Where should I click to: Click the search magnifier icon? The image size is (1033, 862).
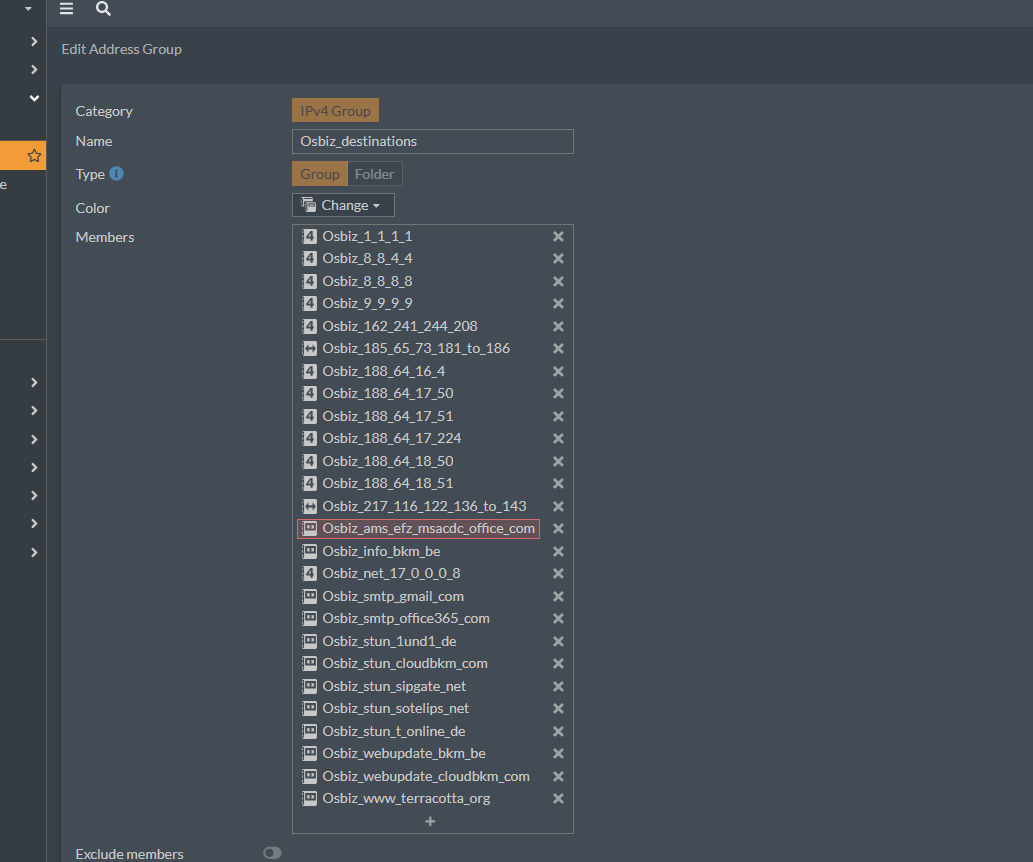tap(103, 9)
